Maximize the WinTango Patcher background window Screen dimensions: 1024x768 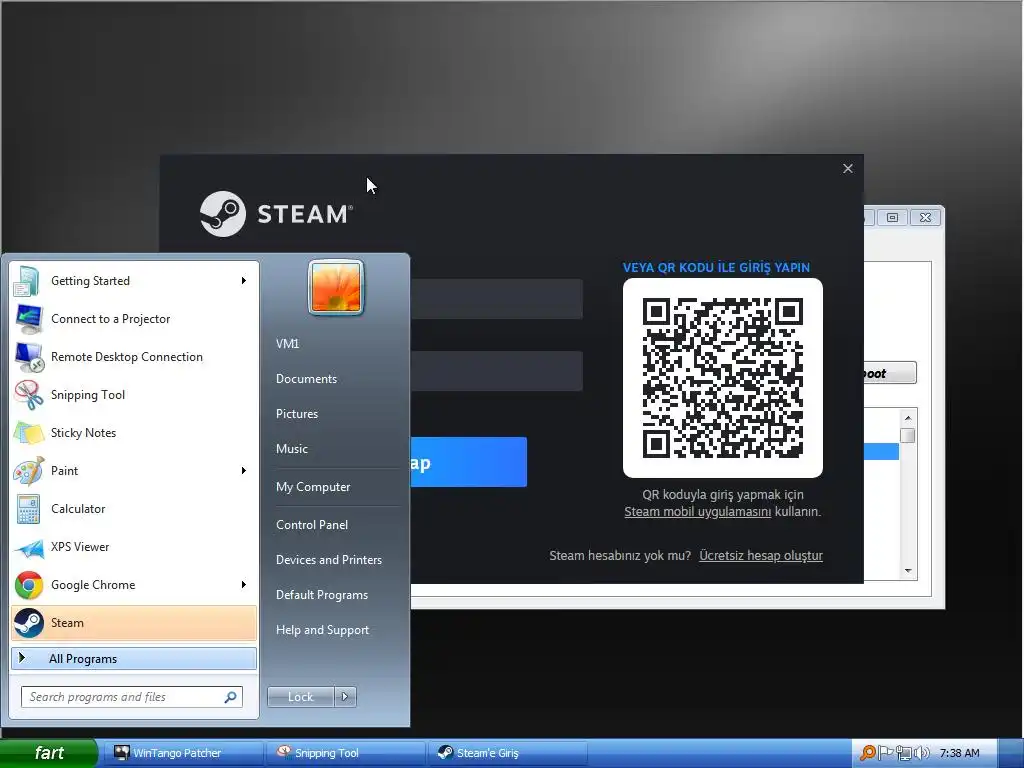click(893, 217)
